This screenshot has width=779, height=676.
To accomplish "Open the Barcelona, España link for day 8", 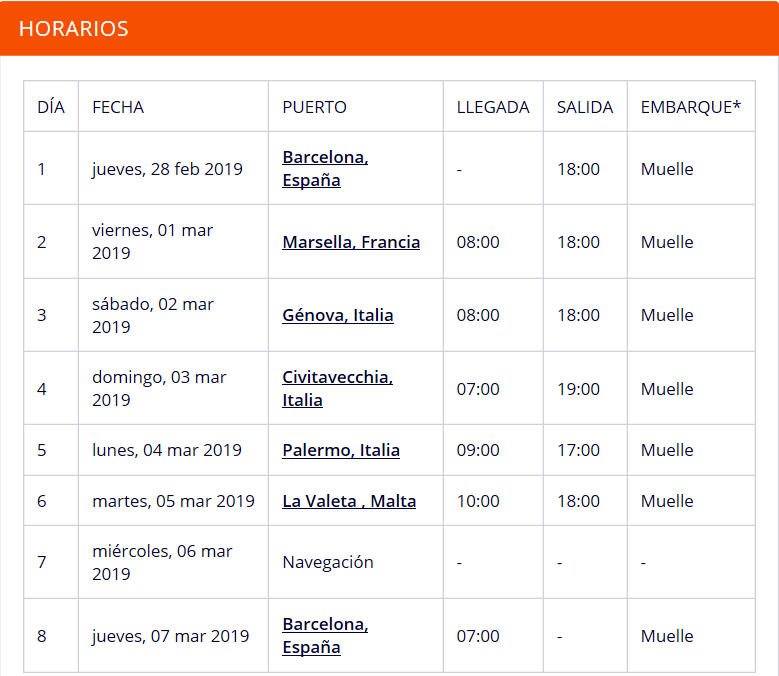I will pos(325,635).
